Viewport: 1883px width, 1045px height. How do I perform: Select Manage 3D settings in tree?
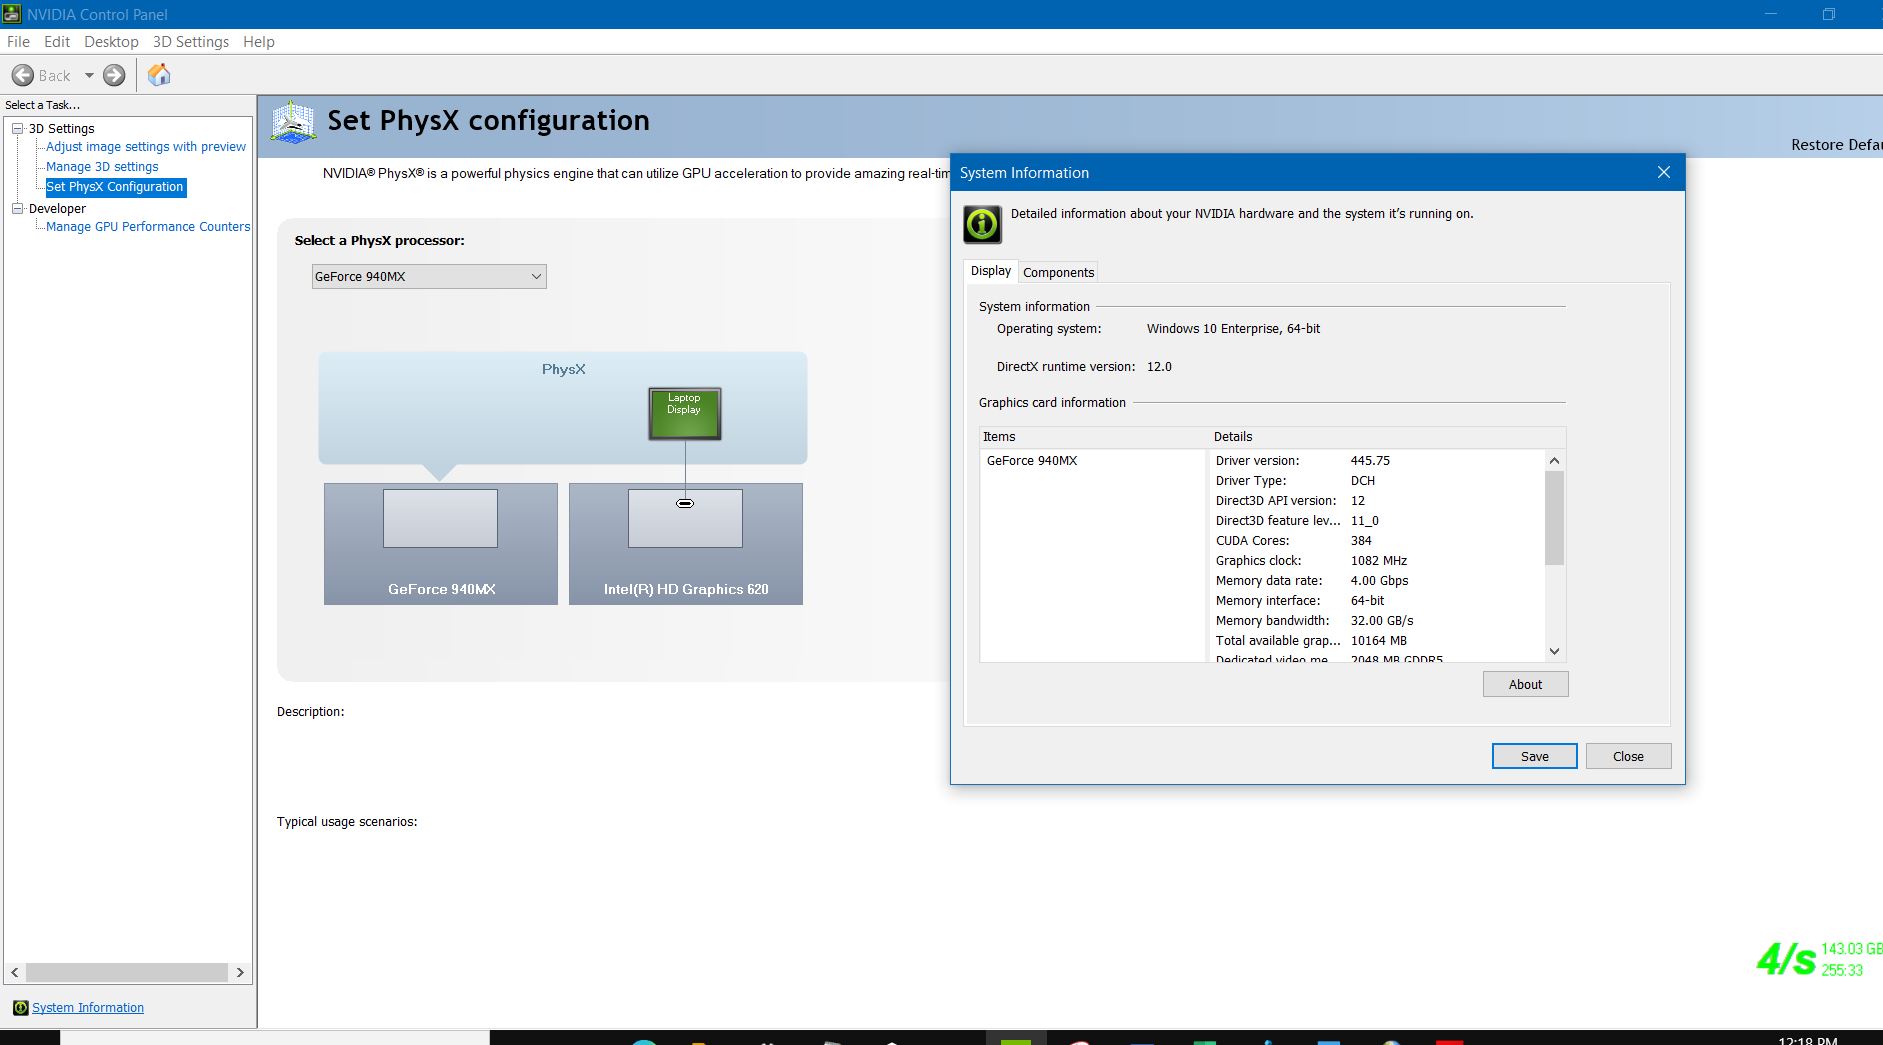[102, 167]
